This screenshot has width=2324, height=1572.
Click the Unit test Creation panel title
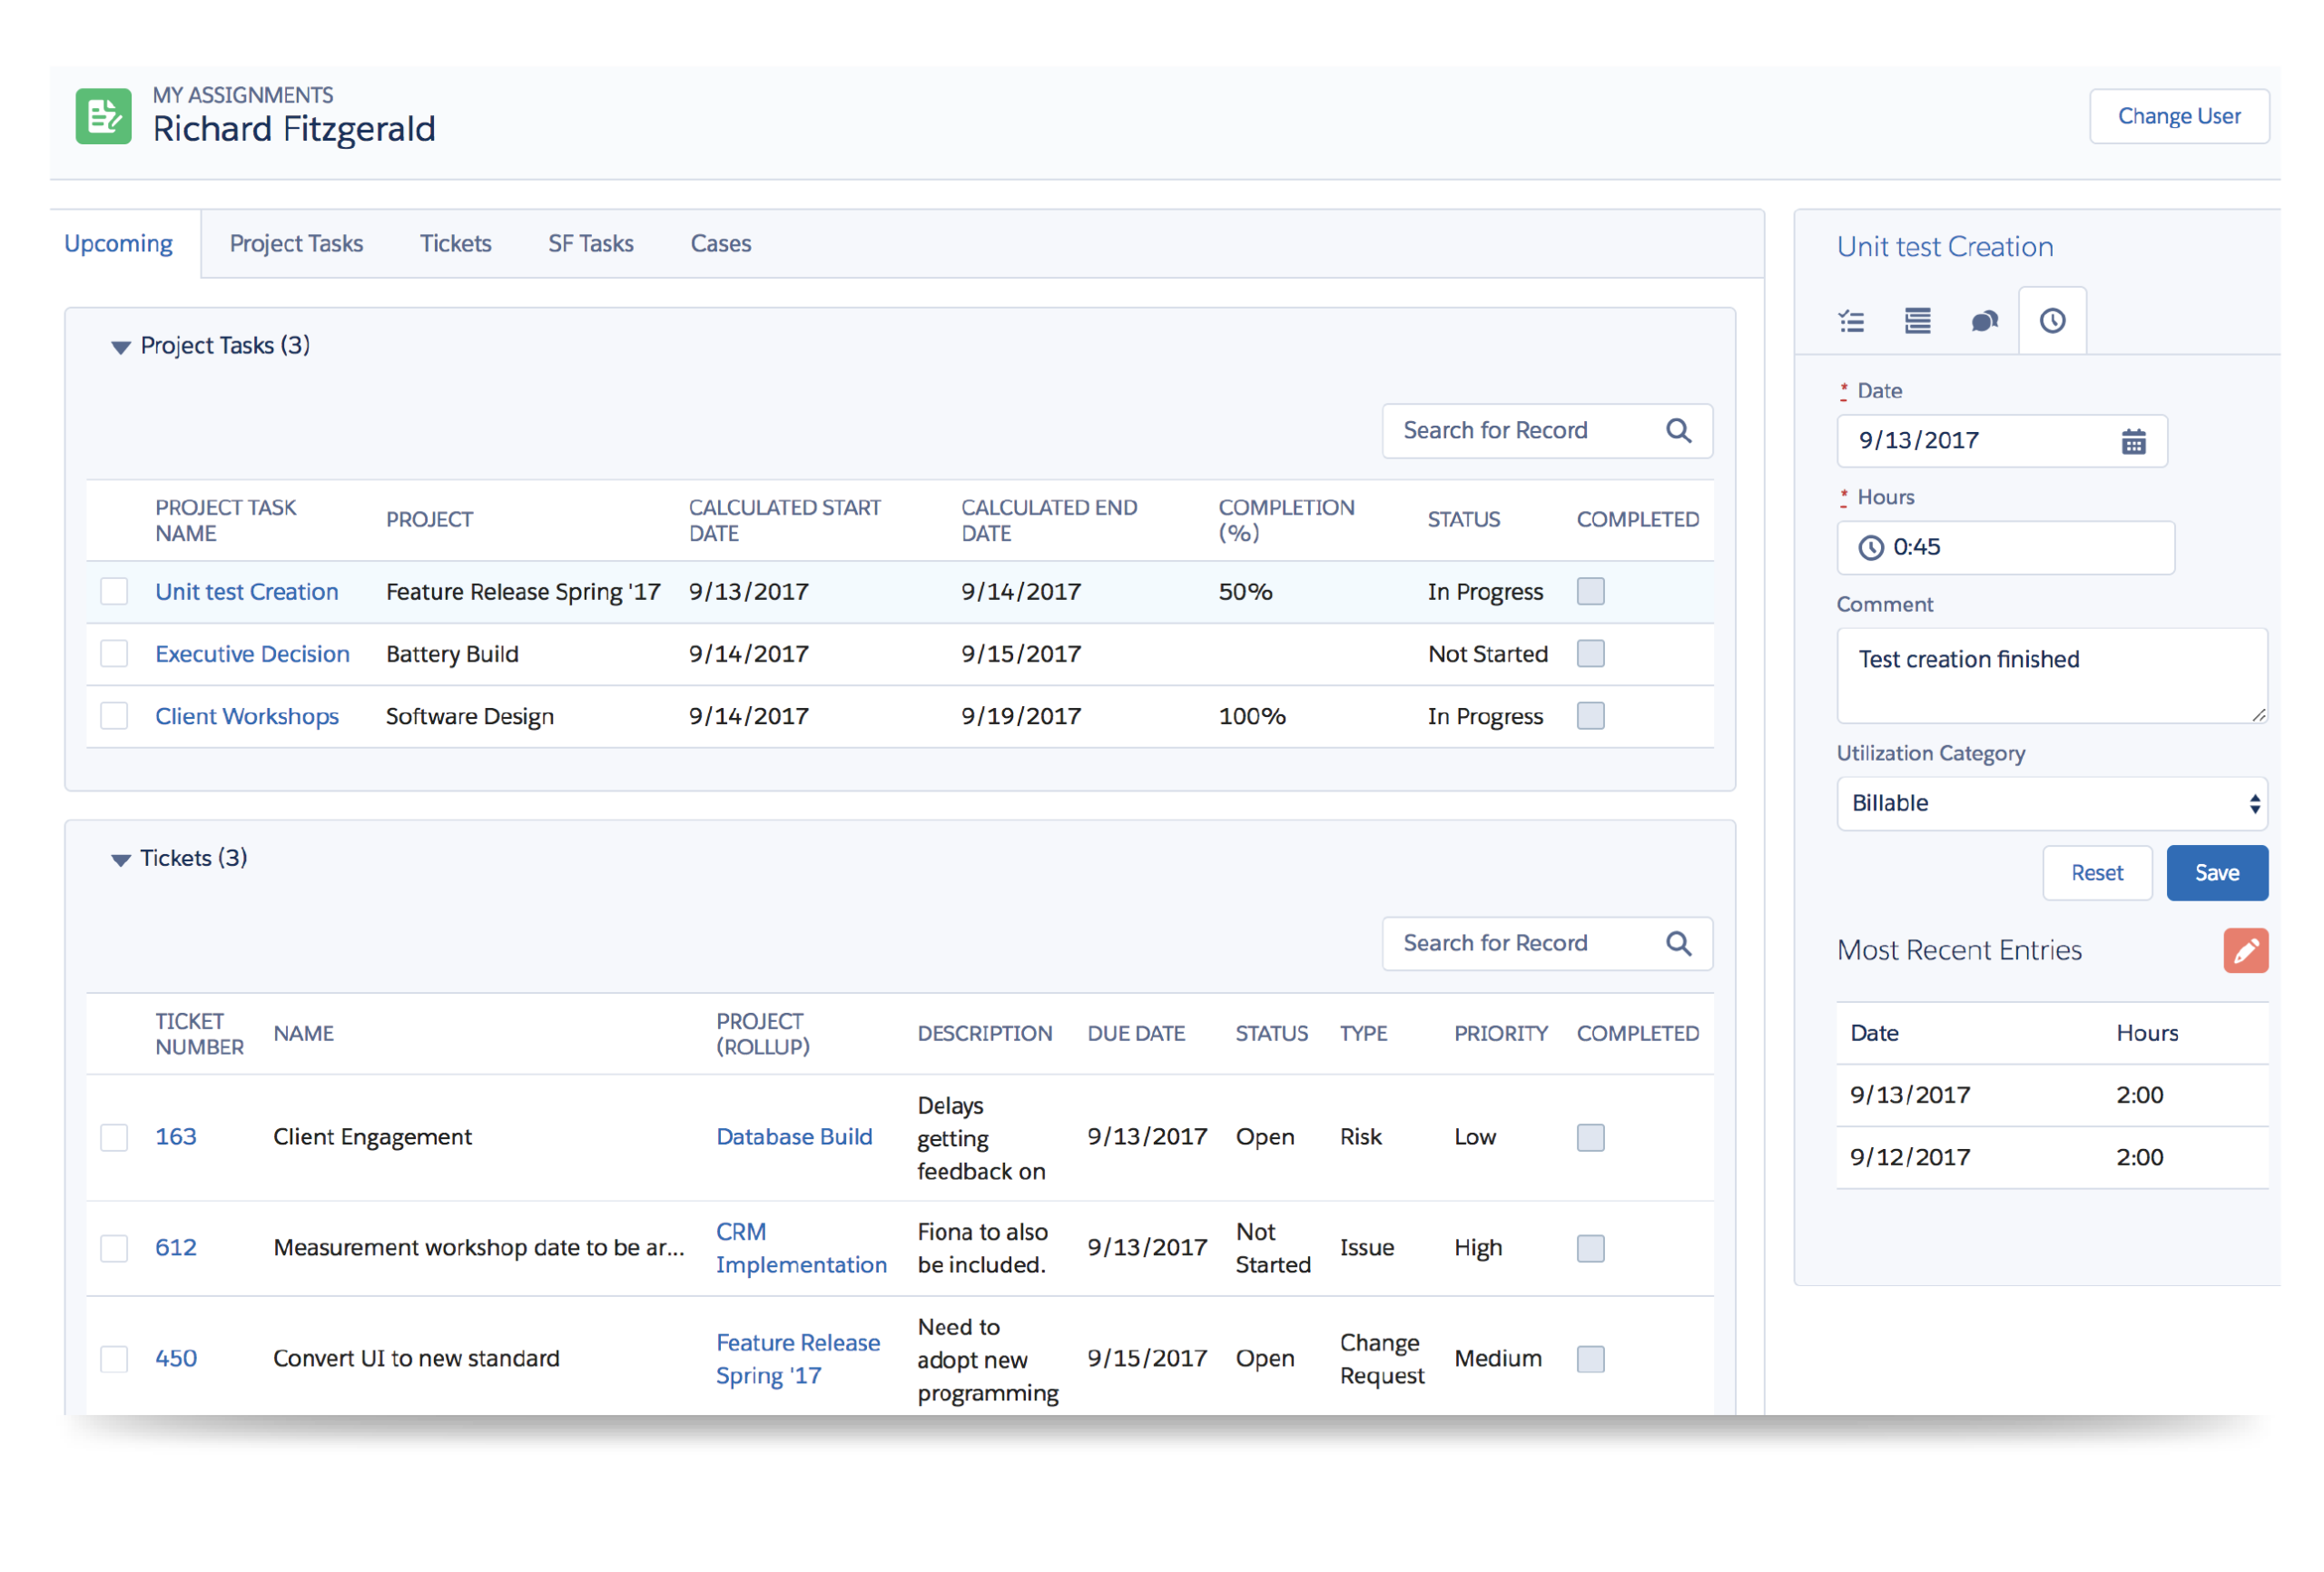(1944, 247)
